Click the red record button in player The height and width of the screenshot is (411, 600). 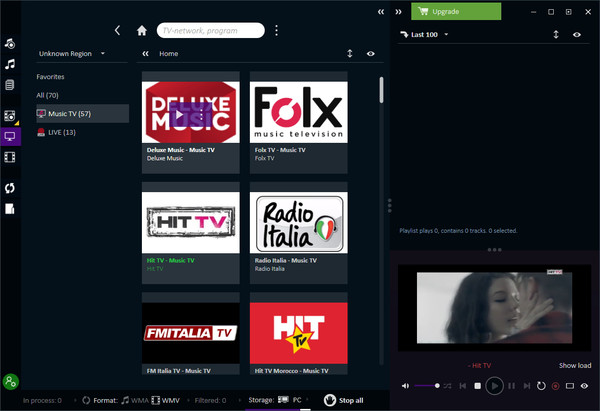(x=555, y=385)
